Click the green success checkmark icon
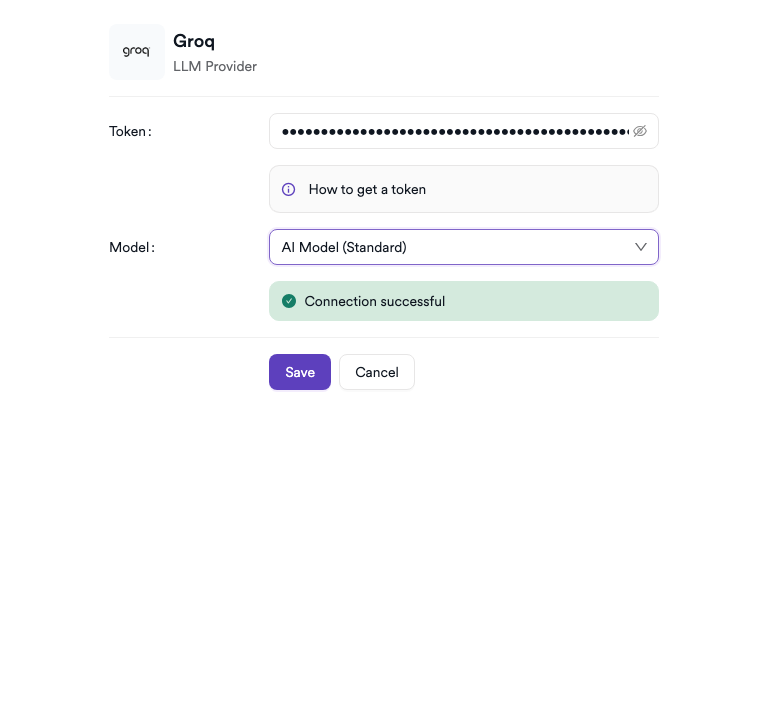 coord(289,301)
